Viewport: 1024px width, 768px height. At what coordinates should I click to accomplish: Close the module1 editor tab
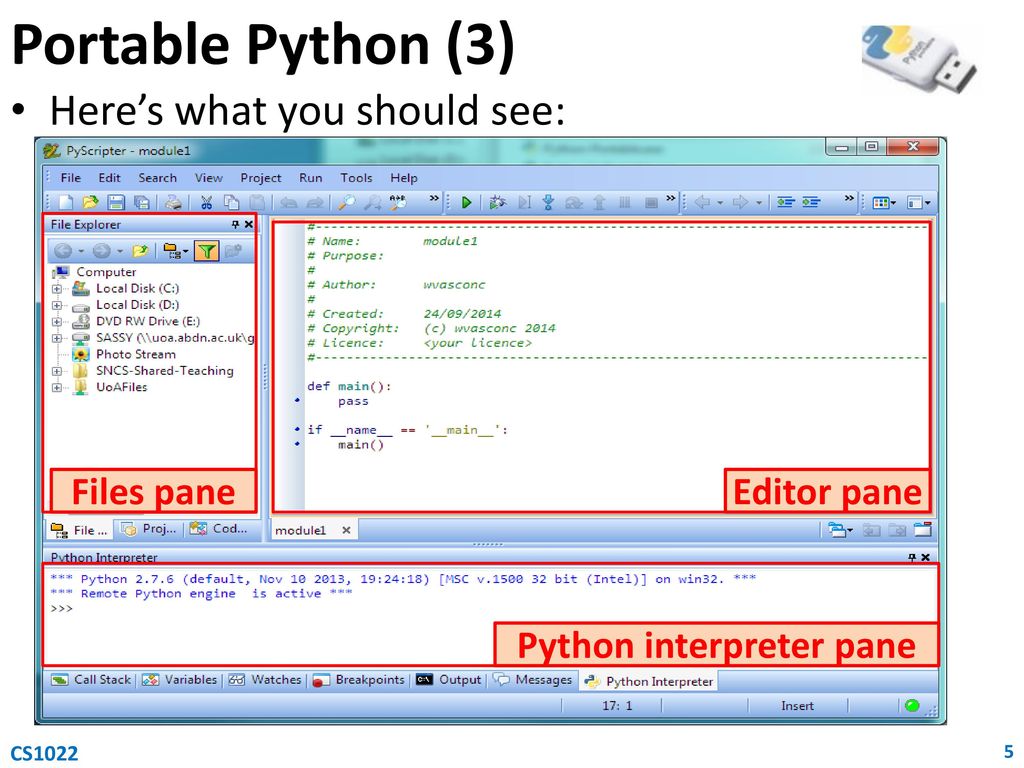tap(346, 530)
